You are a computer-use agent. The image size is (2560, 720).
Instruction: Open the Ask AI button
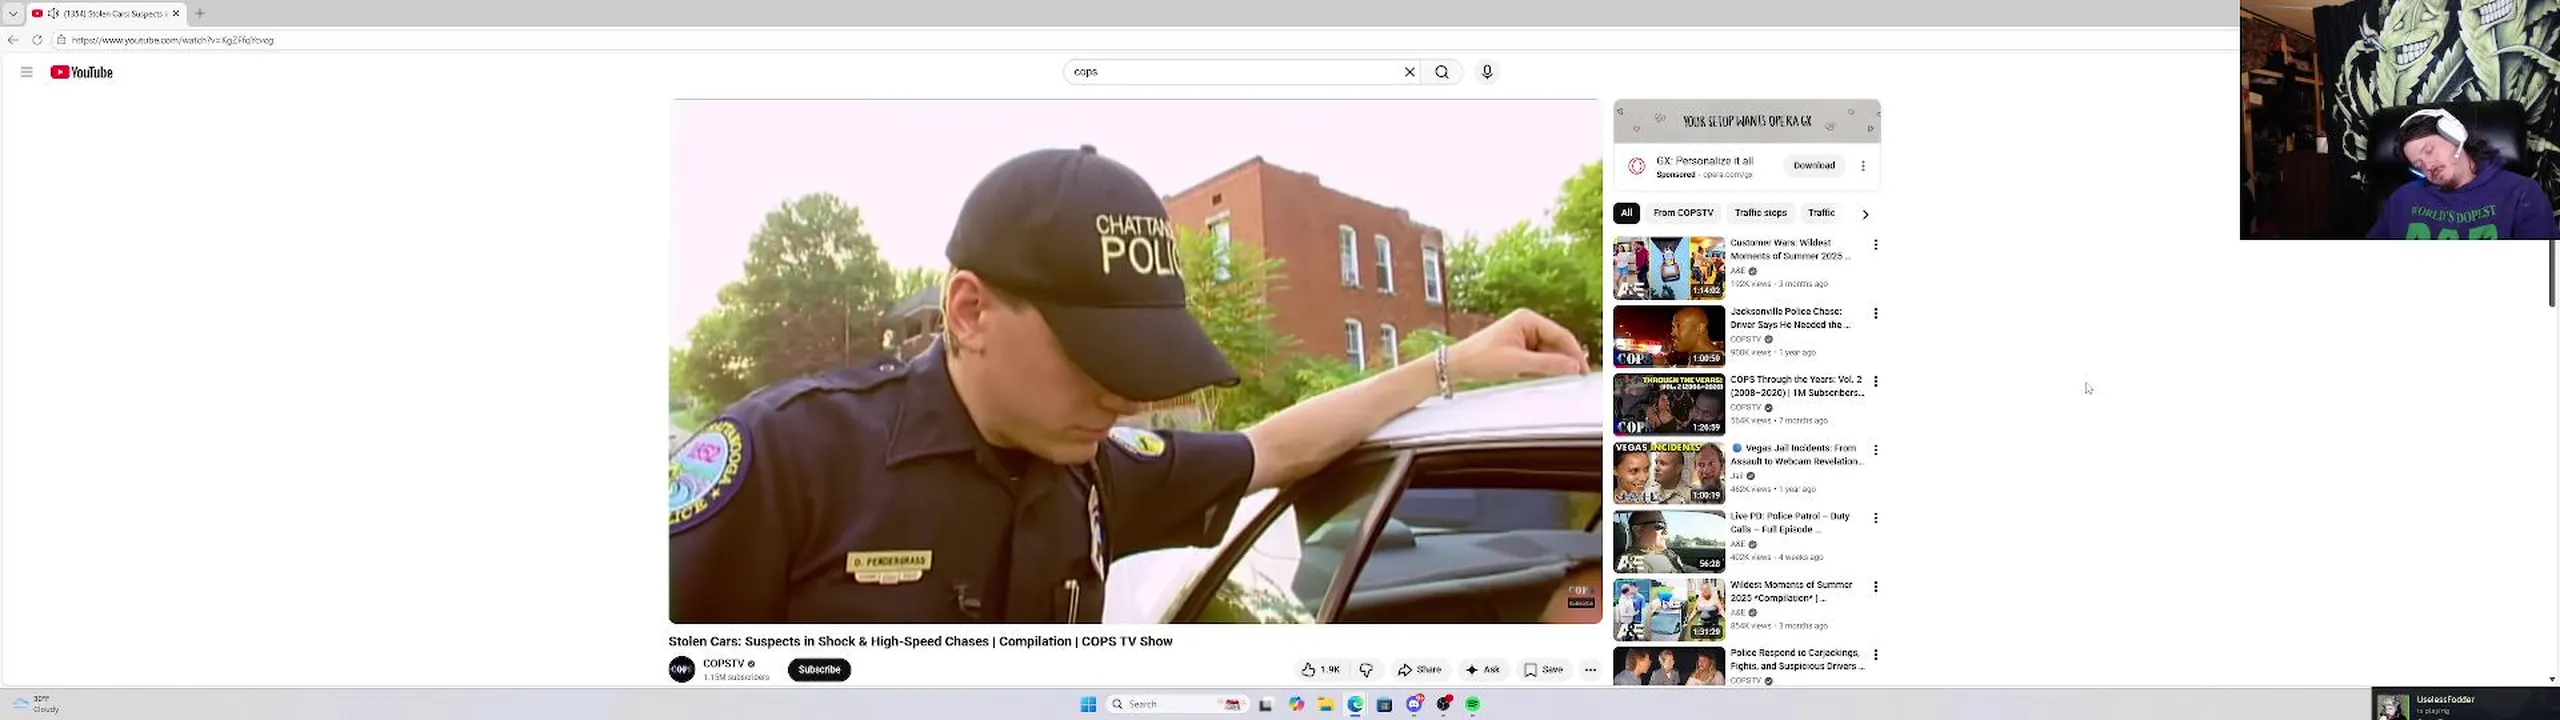pos(1483,670)
